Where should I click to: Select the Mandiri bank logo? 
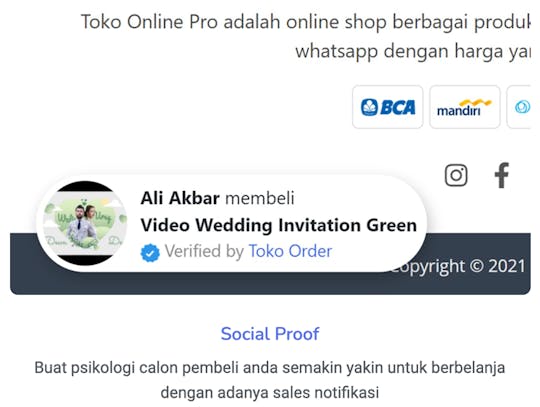click(465, 107)
